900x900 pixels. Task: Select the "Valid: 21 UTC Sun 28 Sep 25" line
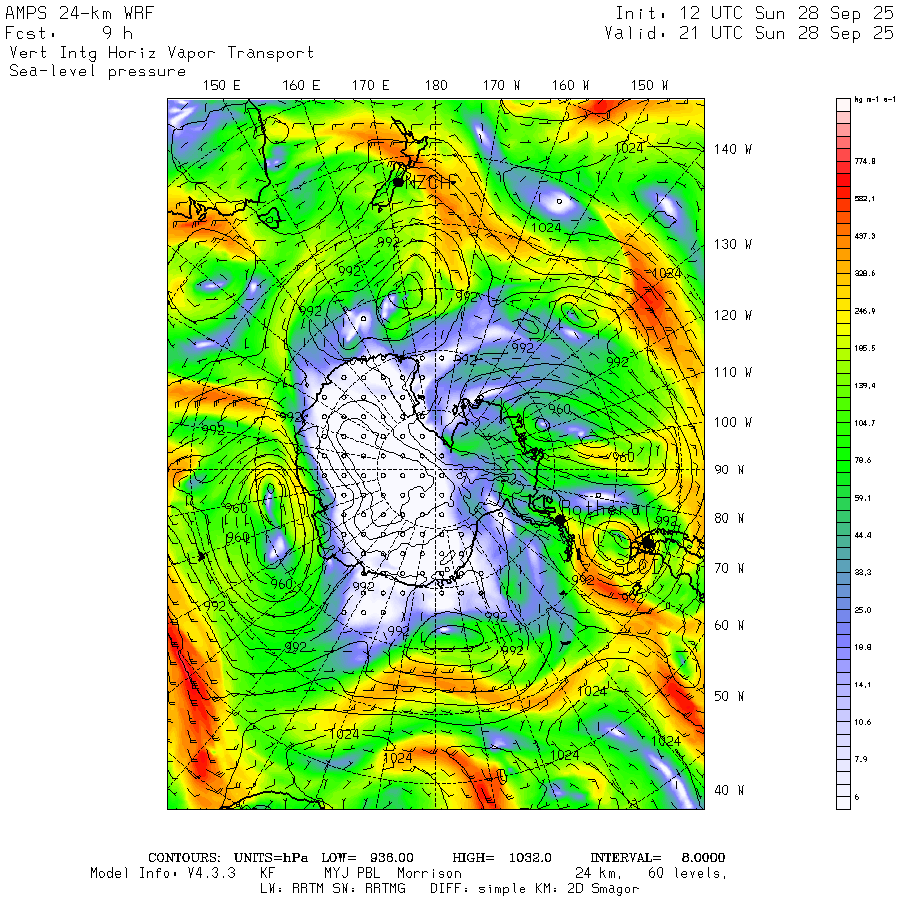click(748, 33)
